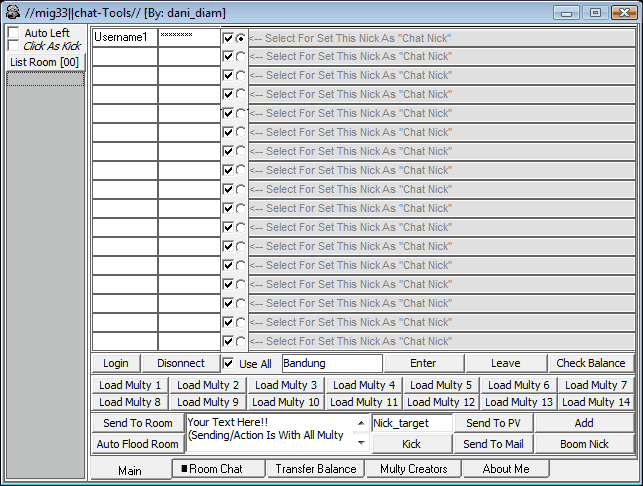Click the Send To Mail button
The height and width of the screenshot is (486, 643).
click(493, 444)
